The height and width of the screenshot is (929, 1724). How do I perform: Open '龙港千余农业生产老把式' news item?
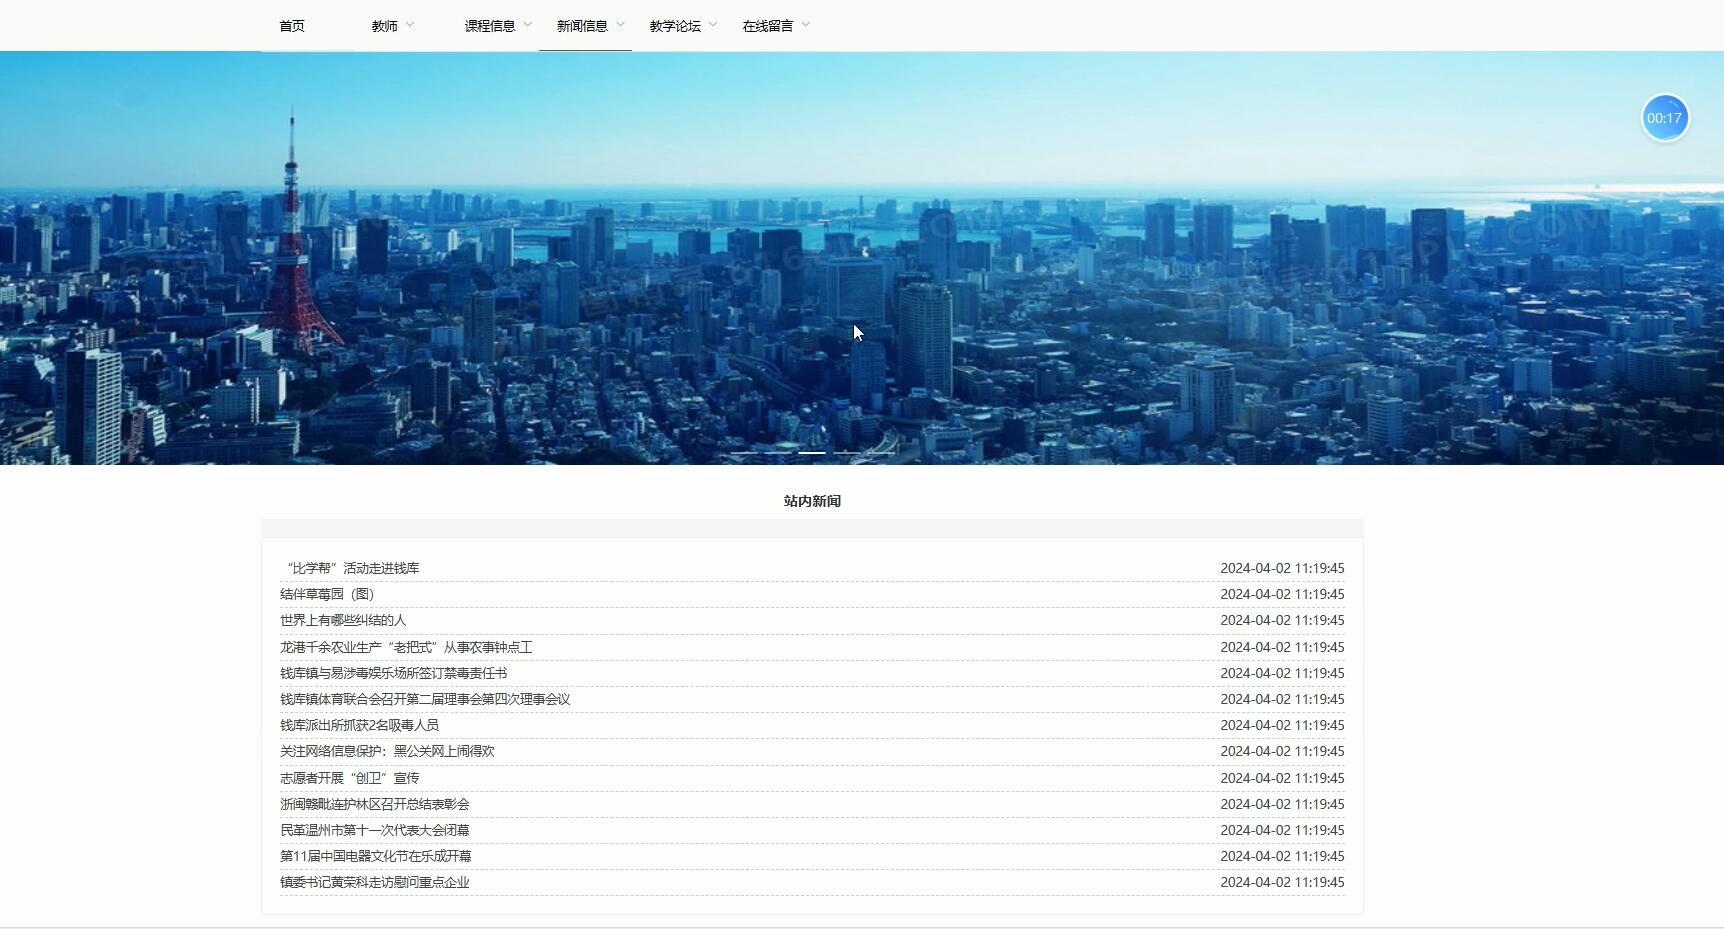click(x=405, y=647)
